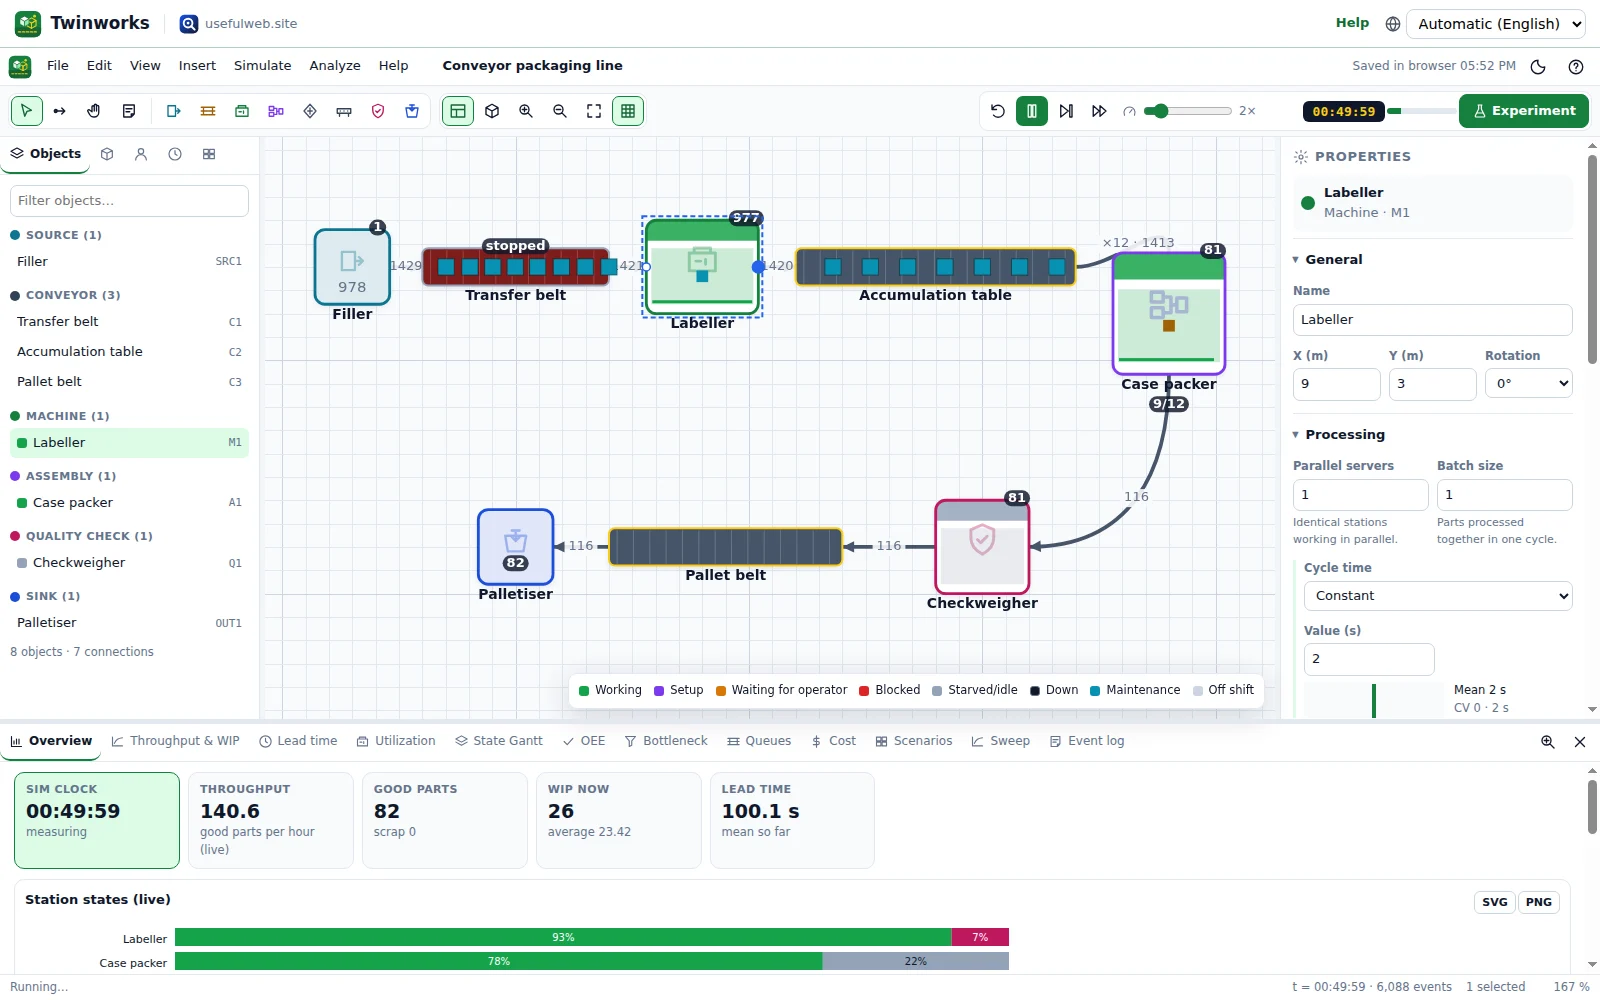Click the Filter objects search field
This screenshot has width=1600, height=1000.
129,201
